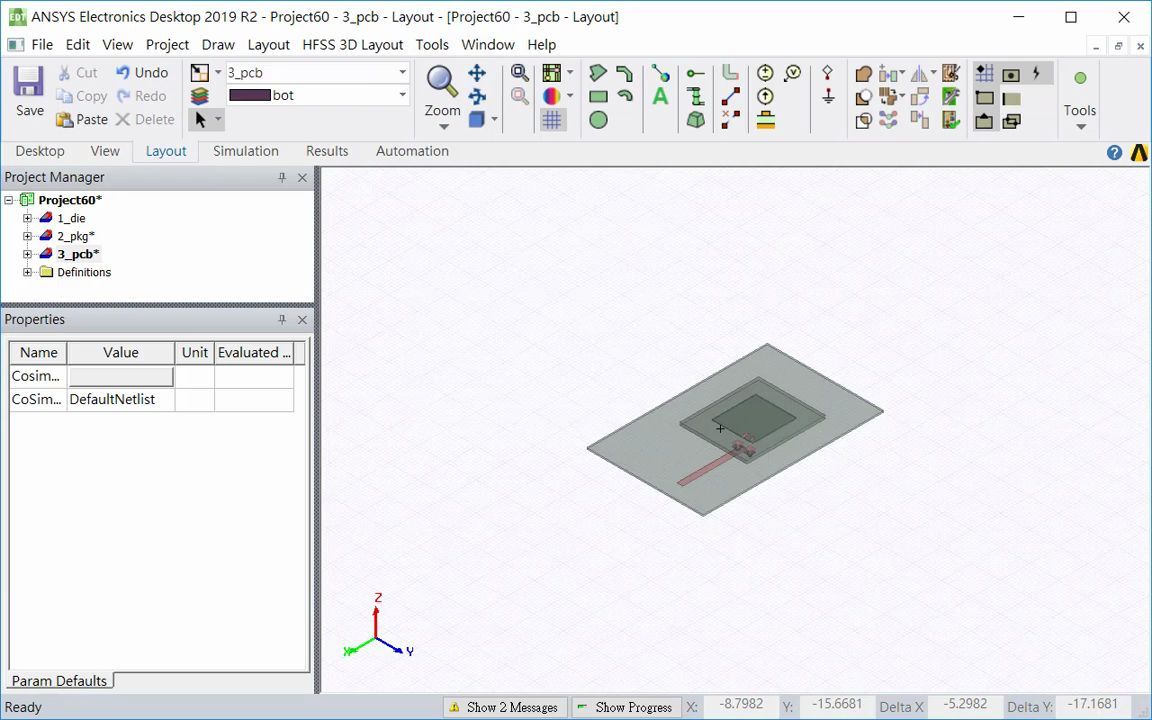1152x720 pixels.
Task: Click Redo in the toolbar
Action: (x=141, y=96)
